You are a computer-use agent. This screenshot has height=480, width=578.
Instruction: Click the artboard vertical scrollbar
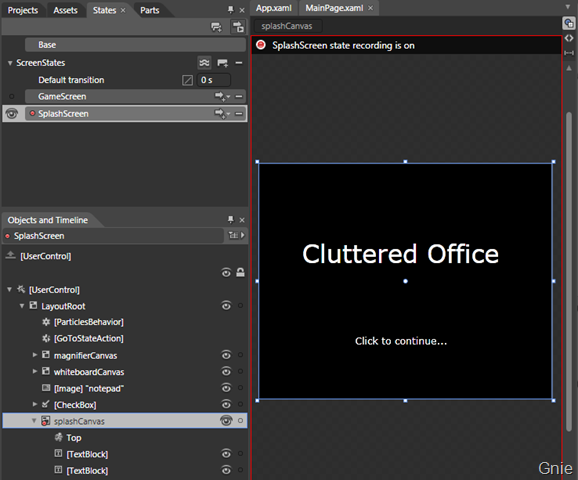tap(569, 271)
